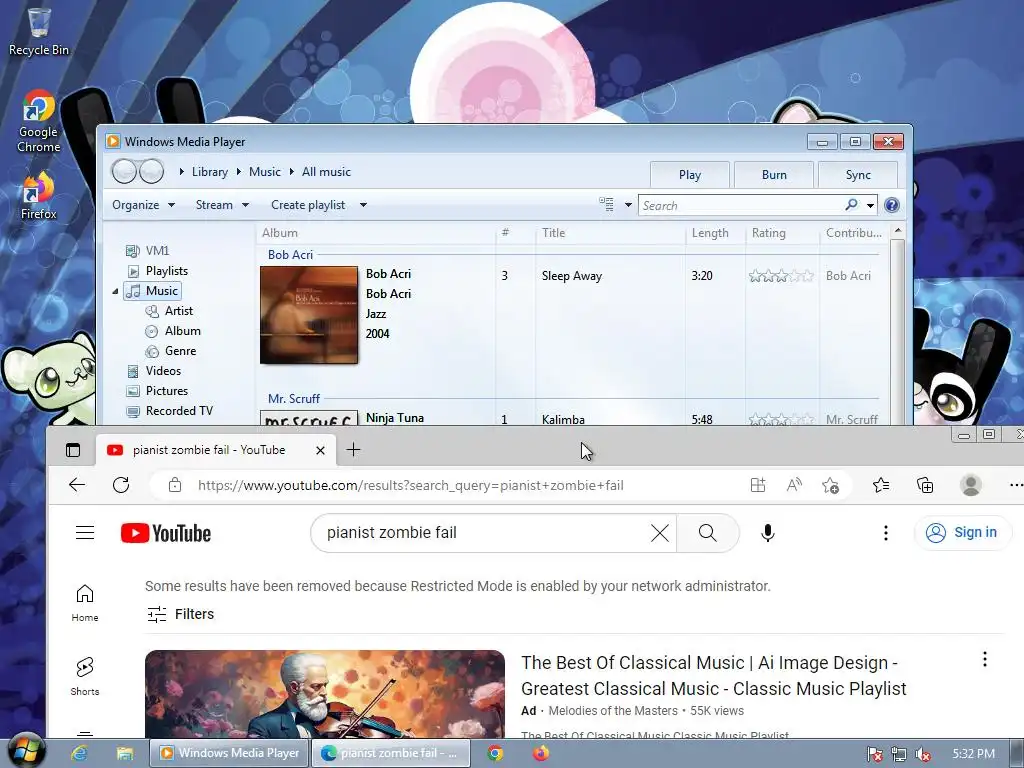Viewport: 1024px width, 768px height.
Task: Open the browser tab actions icon
Action: pos(72,450)
